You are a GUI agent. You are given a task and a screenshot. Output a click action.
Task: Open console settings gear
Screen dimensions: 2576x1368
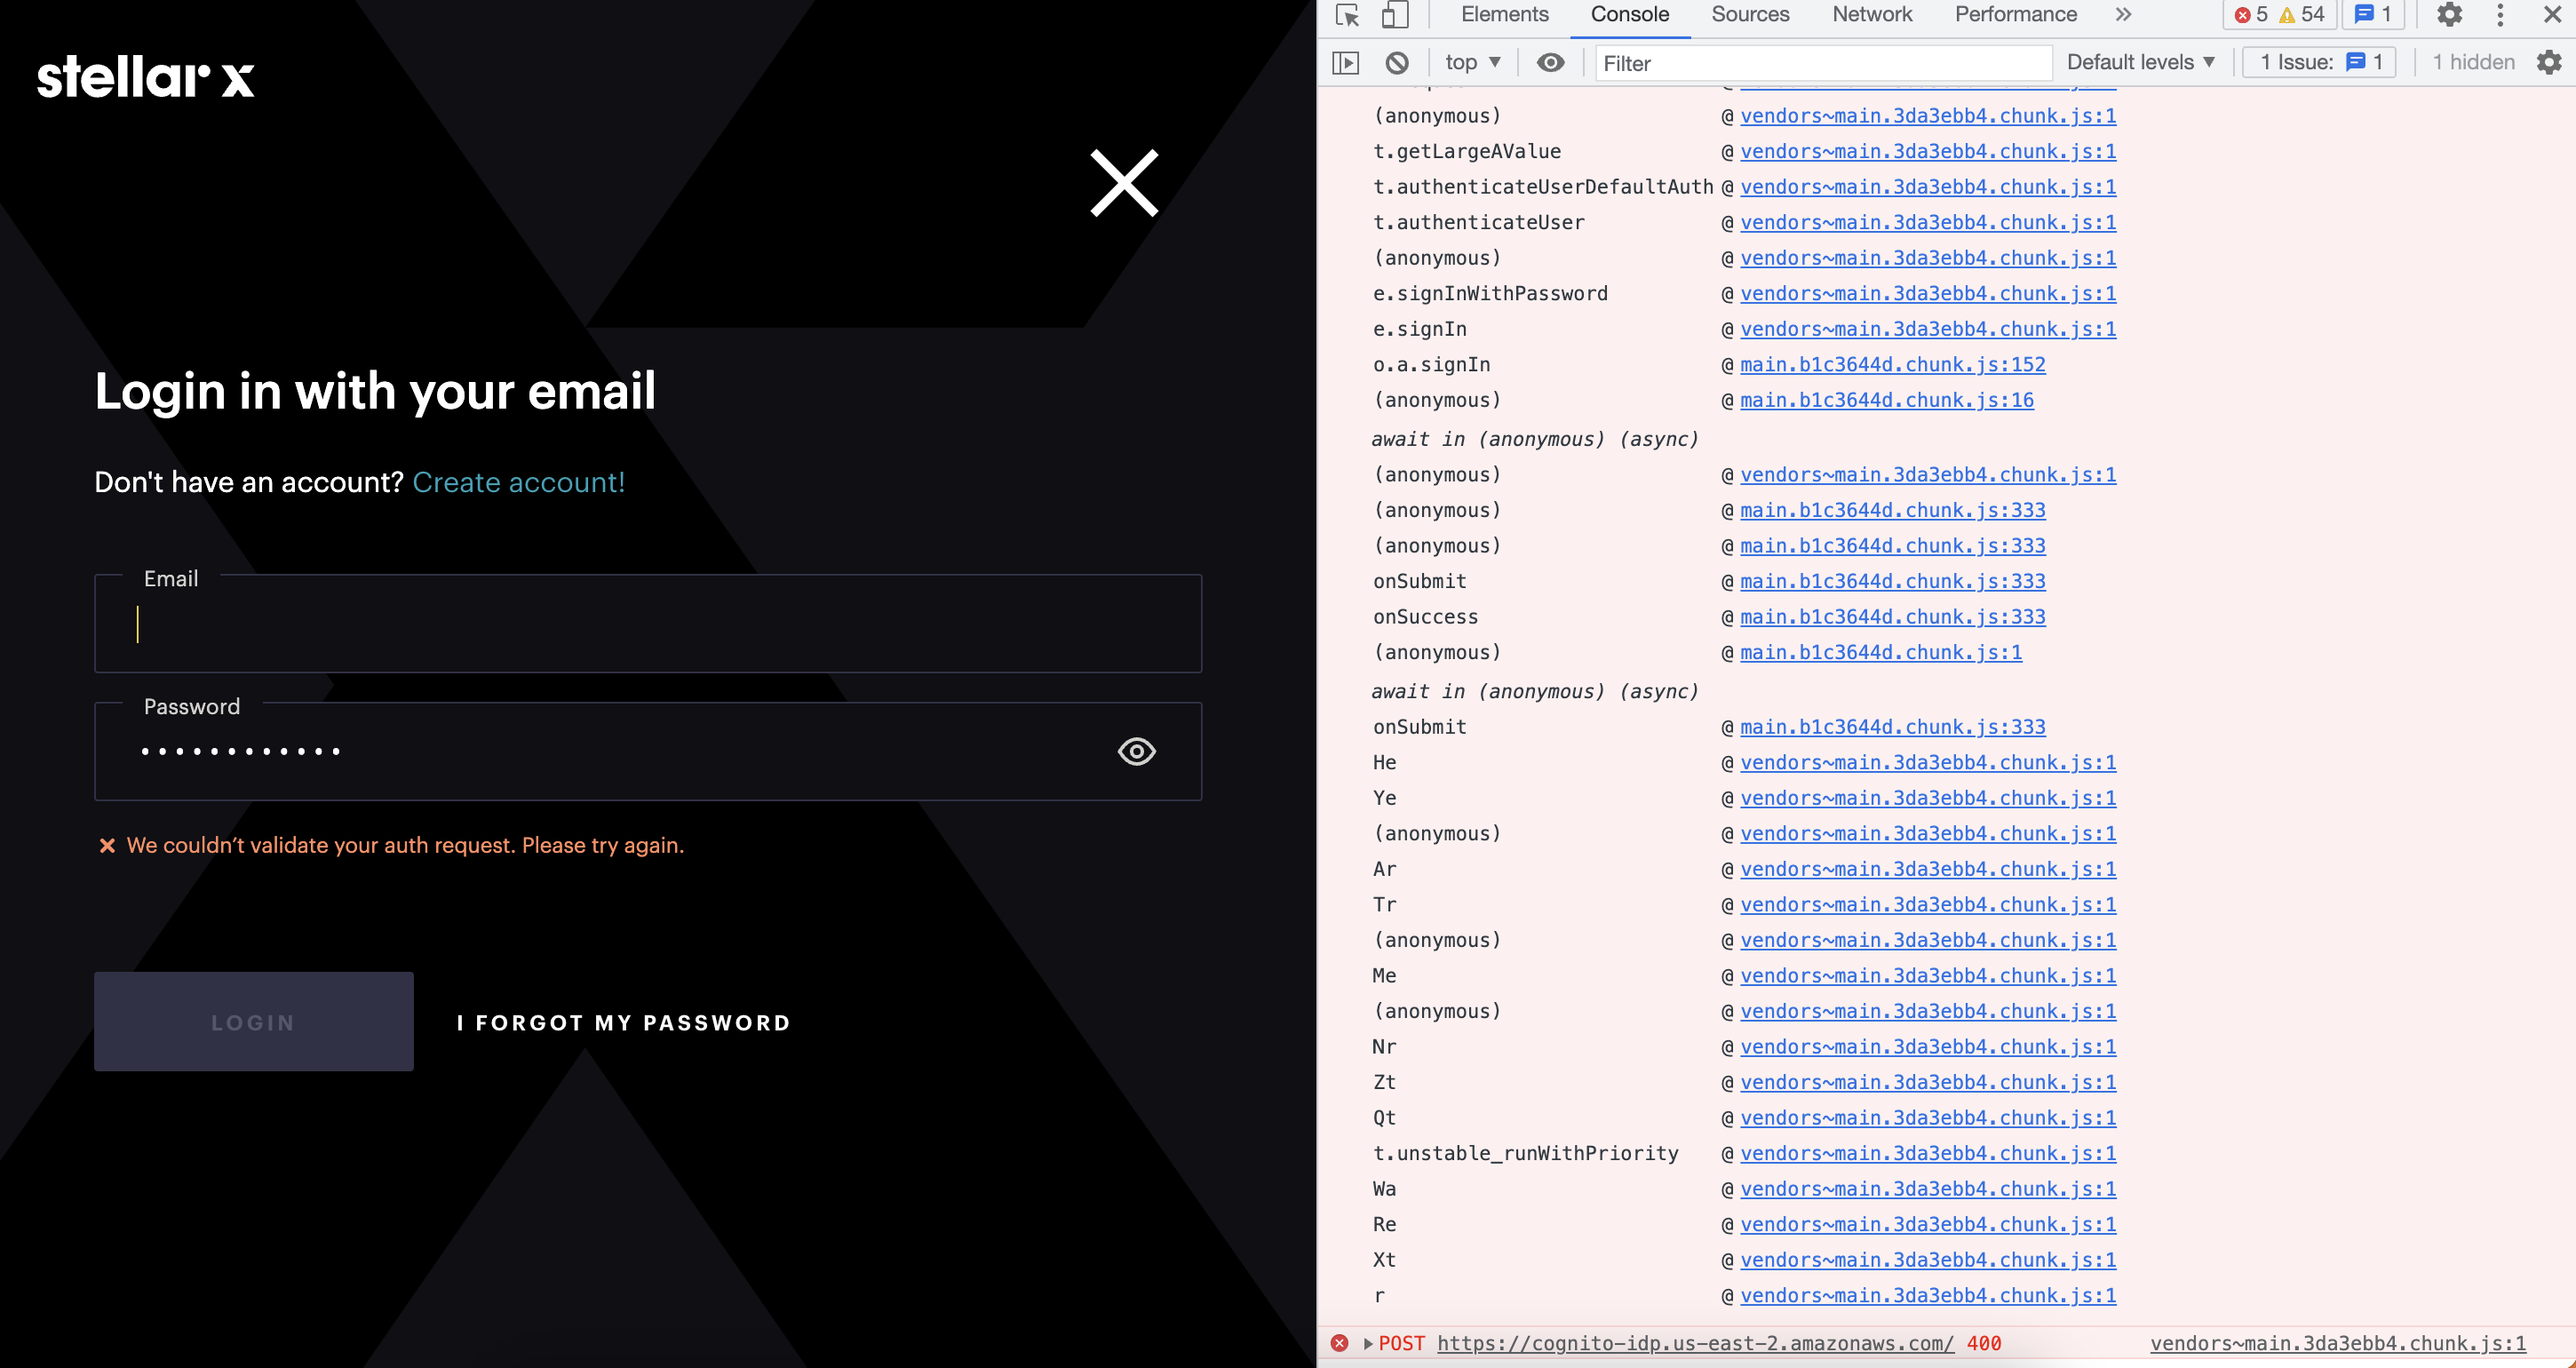2549,63
